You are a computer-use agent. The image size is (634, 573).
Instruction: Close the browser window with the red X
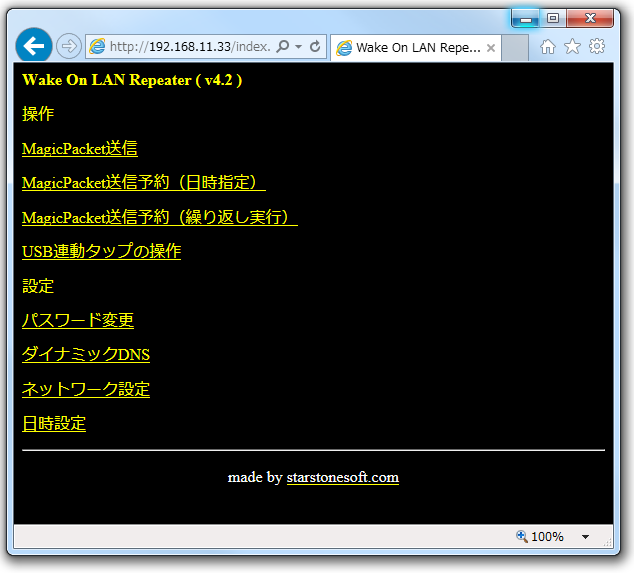click(x=590, y=18)
